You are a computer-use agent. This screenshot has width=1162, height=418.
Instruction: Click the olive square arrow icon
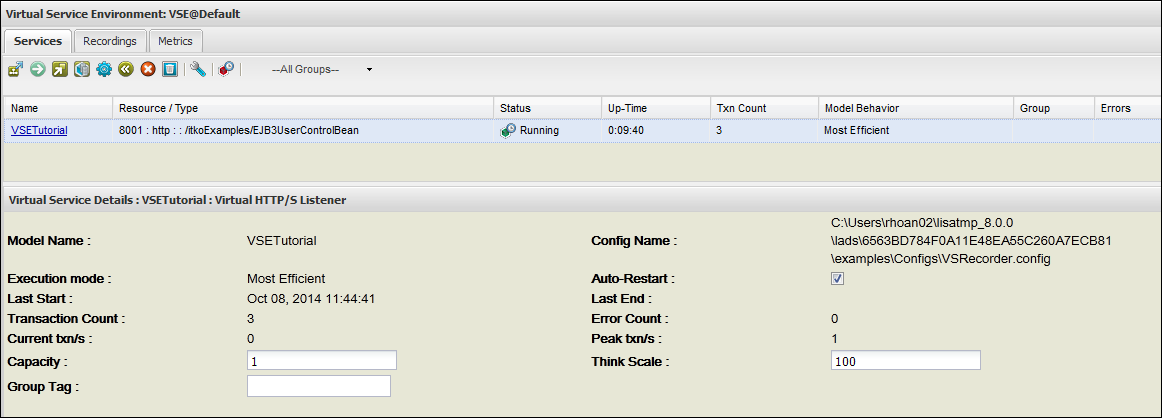(x=60, y=69)
